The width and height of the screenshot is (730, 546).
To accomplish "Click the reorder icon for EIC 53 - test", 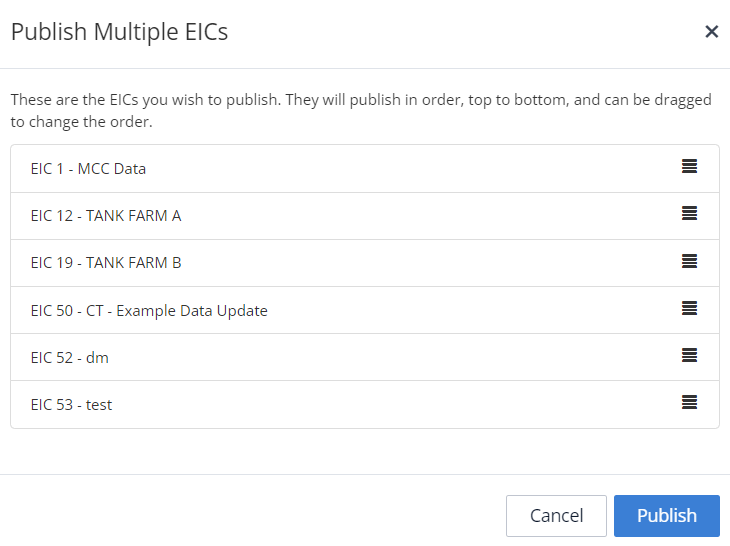I will click(689, 402).
